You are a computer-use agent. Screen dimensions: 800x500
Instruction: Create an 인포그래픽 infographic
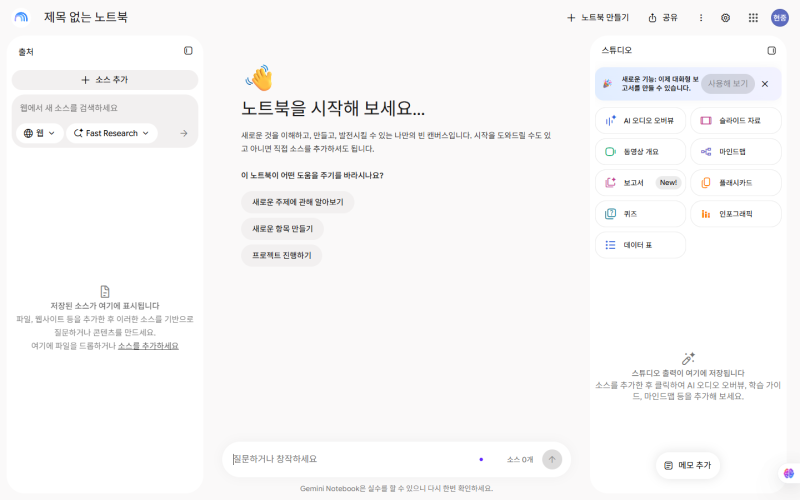tap(736, 214)
